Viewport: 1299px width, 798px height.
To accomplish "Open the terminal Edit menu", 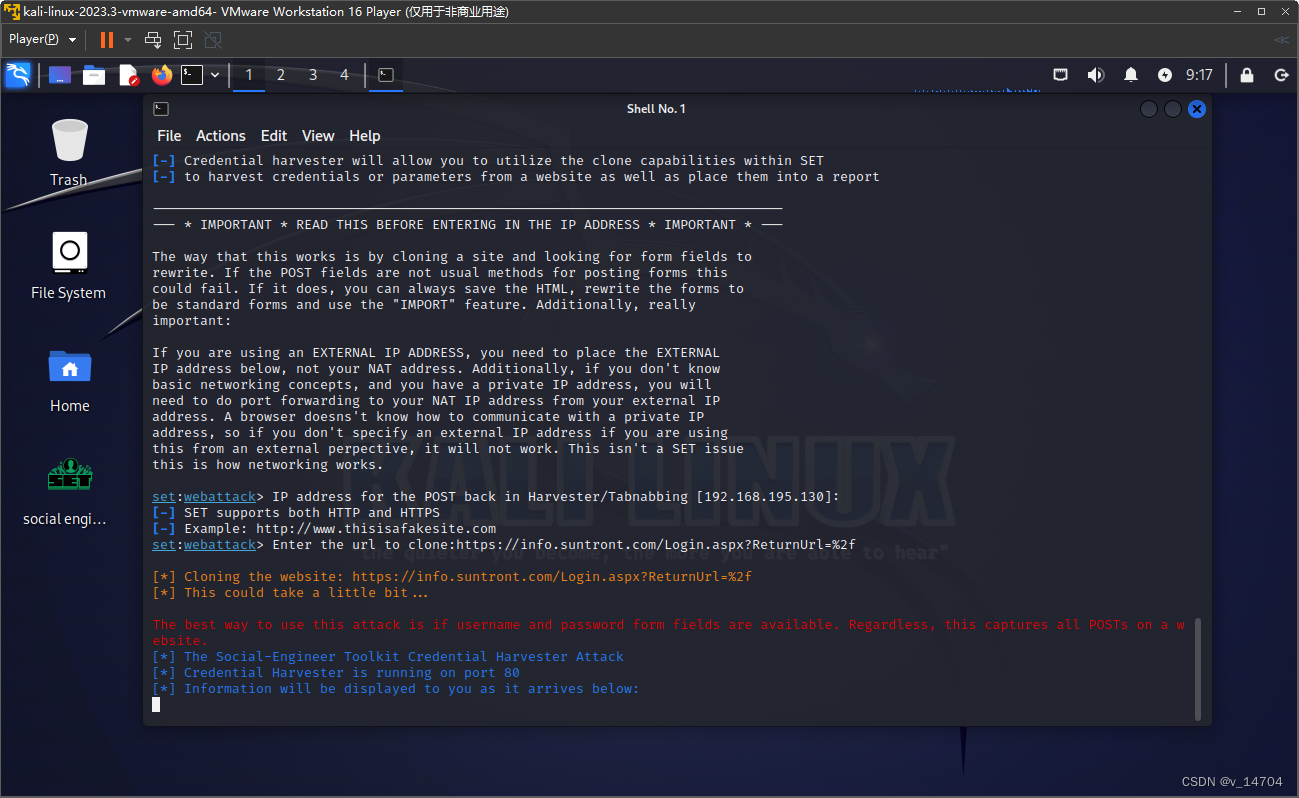I will [x=274, y=136].
